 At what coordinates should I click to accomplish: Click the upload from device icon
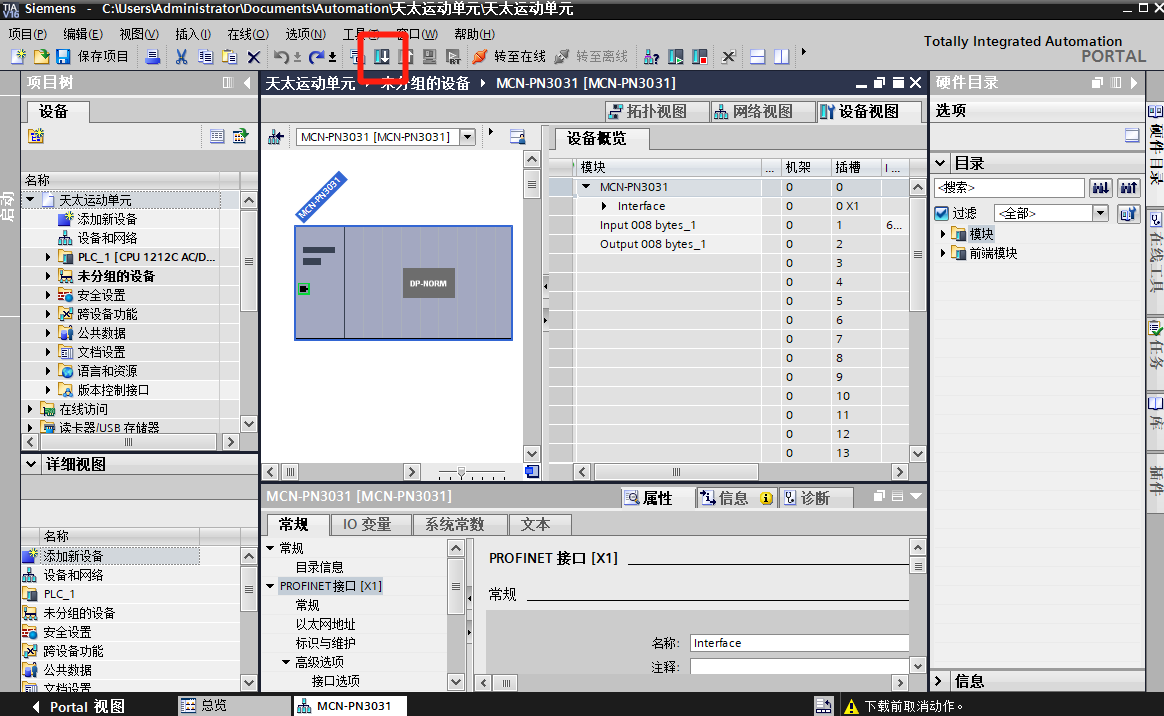tap(405, 56)
